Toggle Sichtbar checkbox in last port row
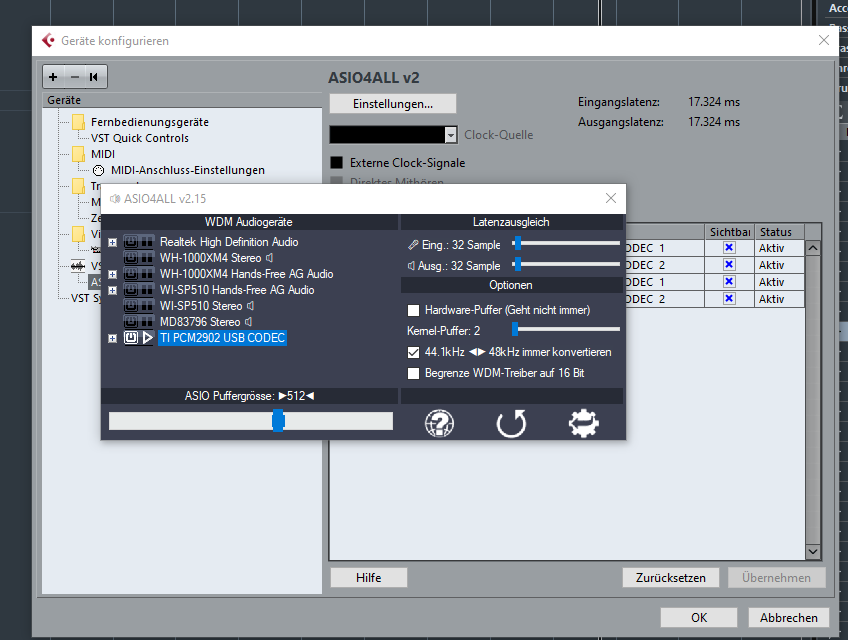This screenshot has width=848, height=640. coord(729,299)
